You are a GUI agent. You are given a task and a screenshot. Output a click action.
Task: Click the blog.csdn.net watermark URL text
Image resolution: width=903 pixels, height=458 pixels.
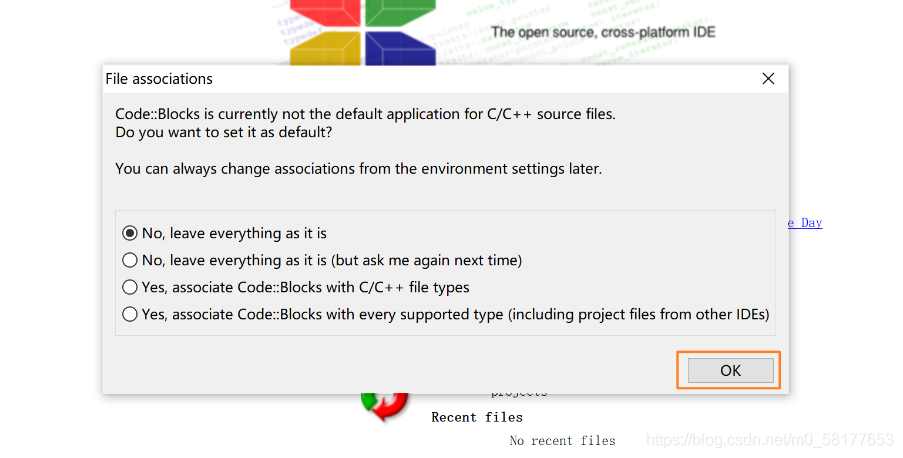click(770, 440)
